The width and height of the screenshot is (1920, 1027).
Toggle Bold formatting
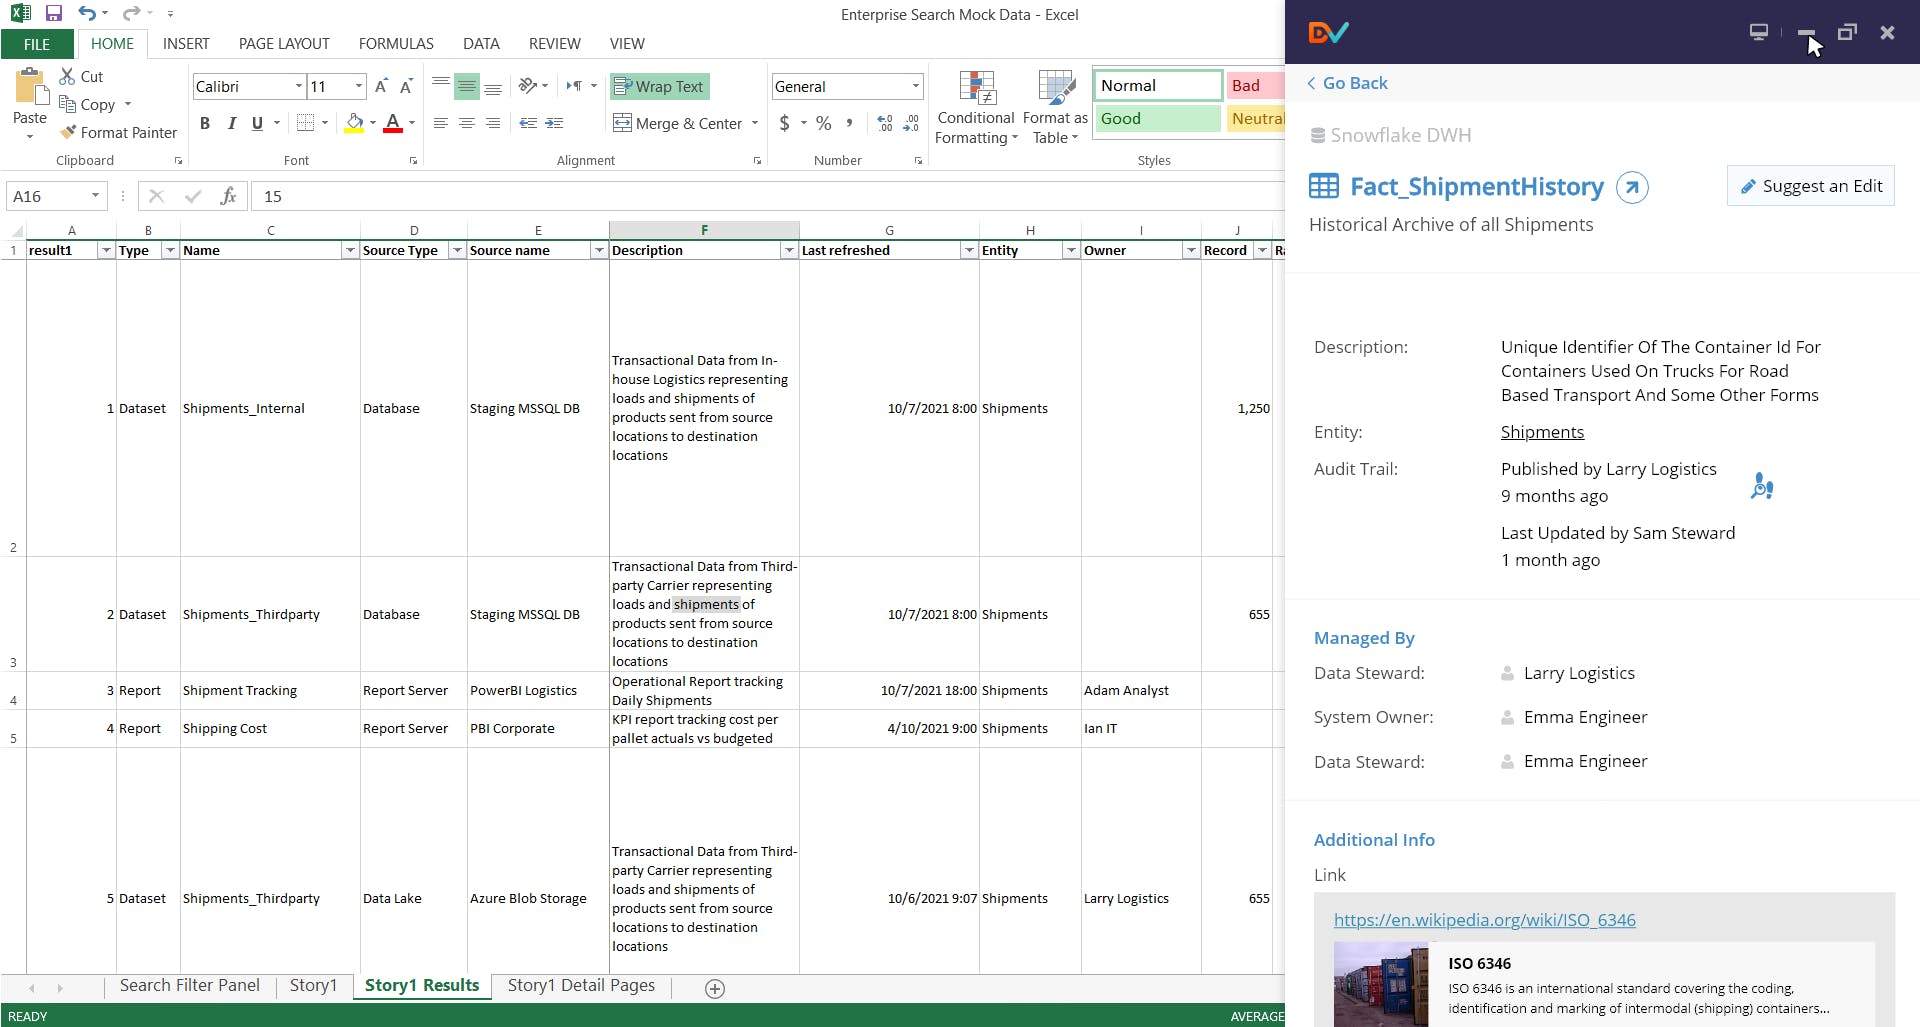[205, 123]
